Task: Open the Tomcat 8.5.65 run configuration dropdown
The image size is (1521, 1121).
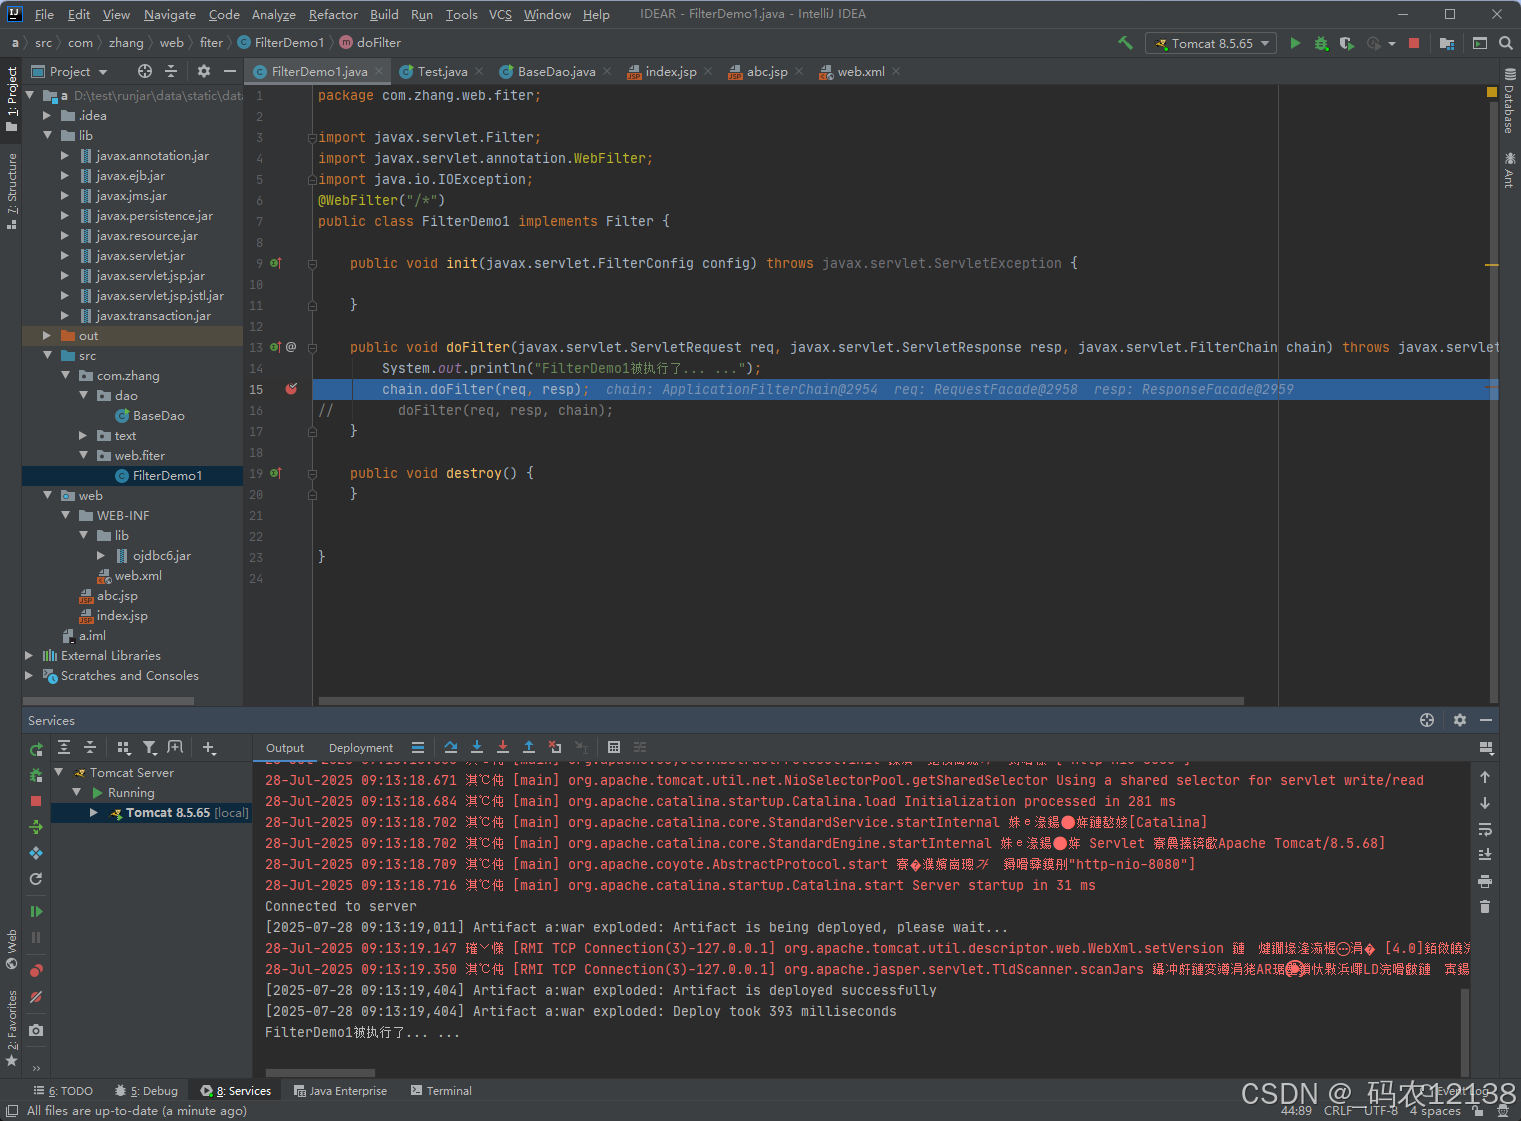Action: click(1211, 43)
